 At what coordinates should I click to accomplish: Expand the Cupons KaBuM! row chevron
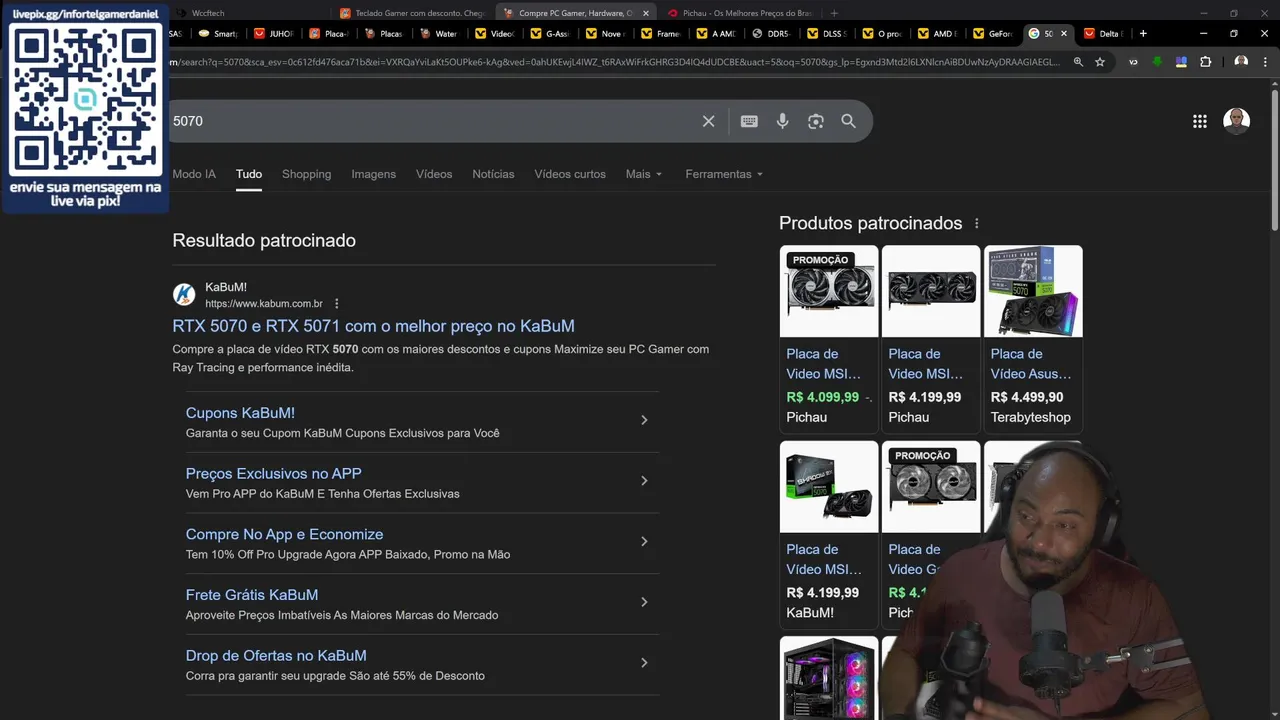click(644, 420)
